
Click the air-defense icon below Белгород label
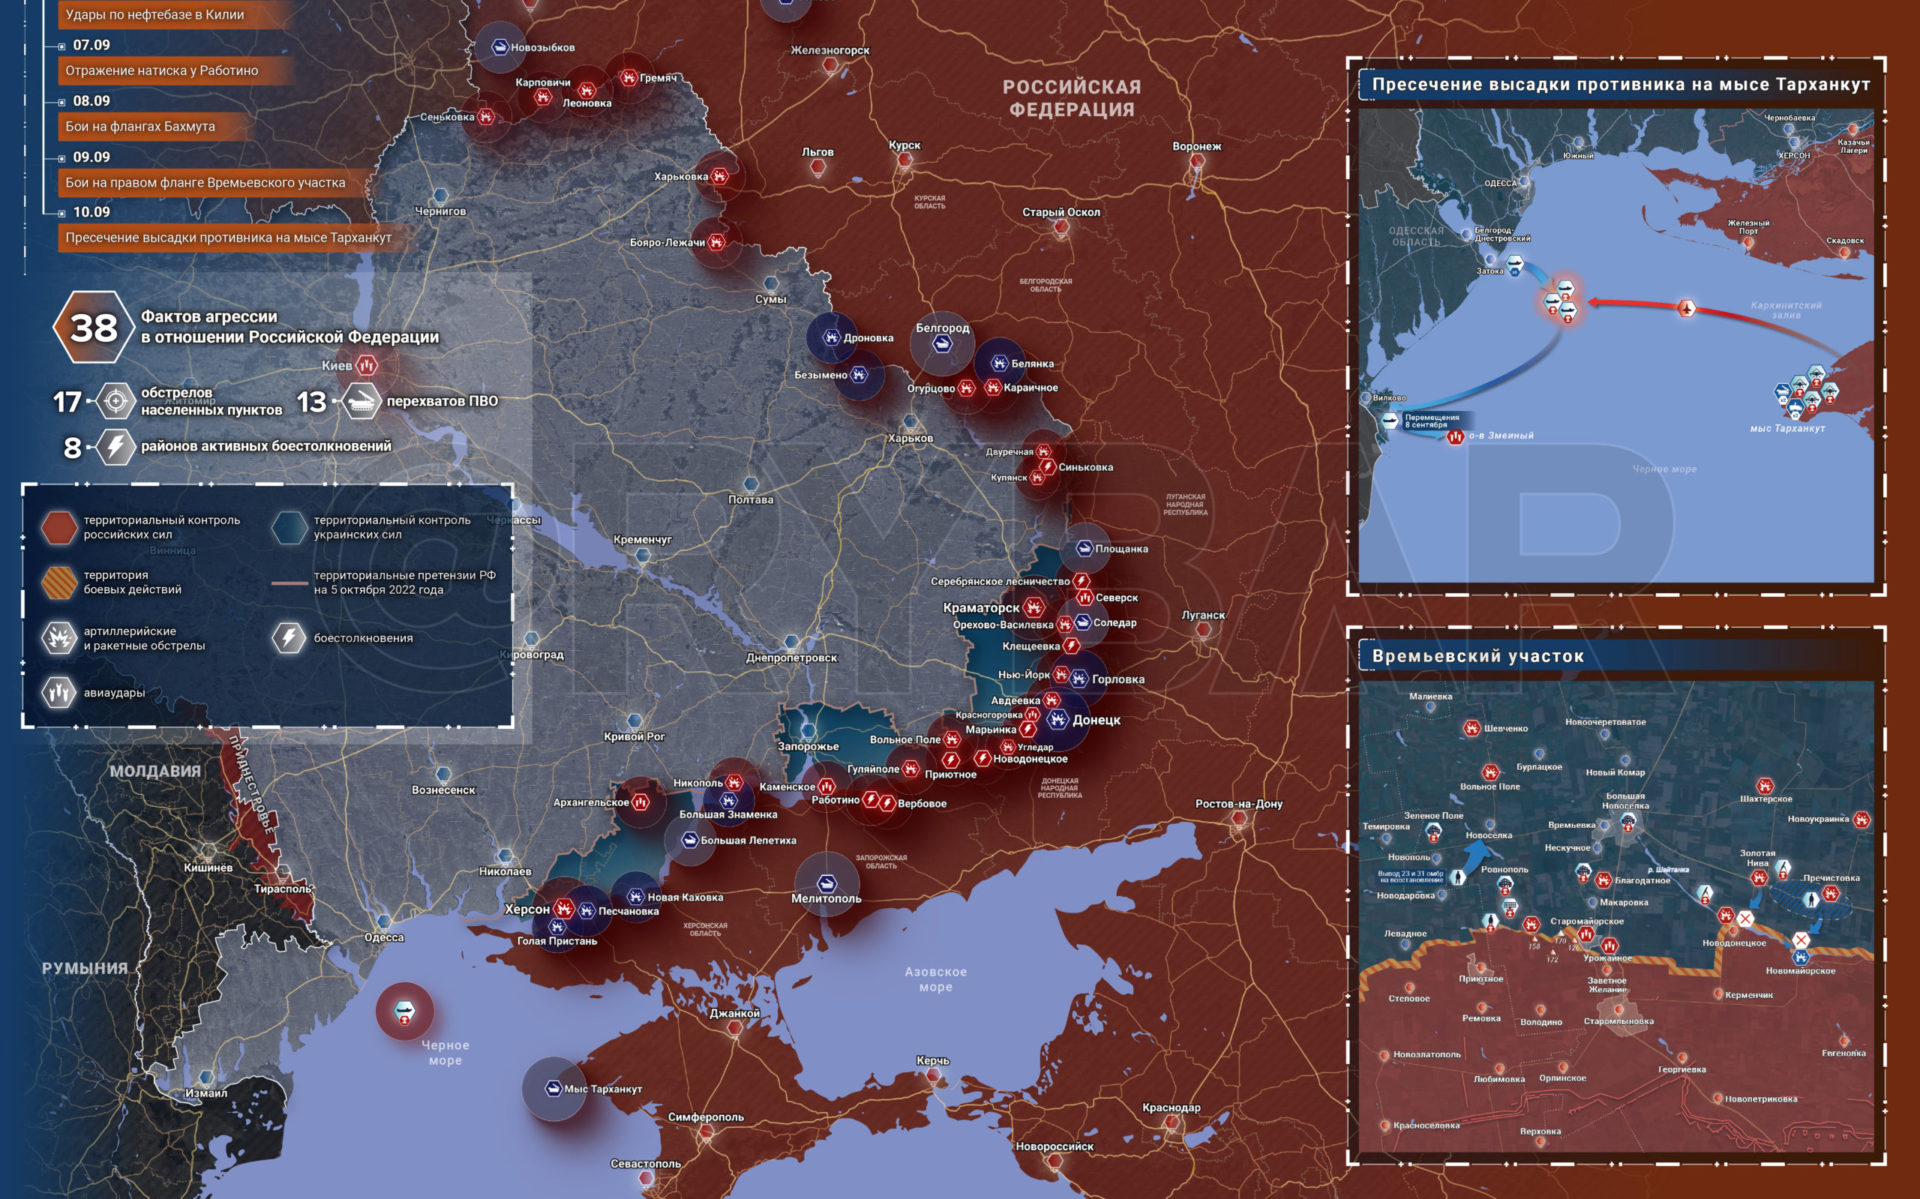click(x=941, y=344)
